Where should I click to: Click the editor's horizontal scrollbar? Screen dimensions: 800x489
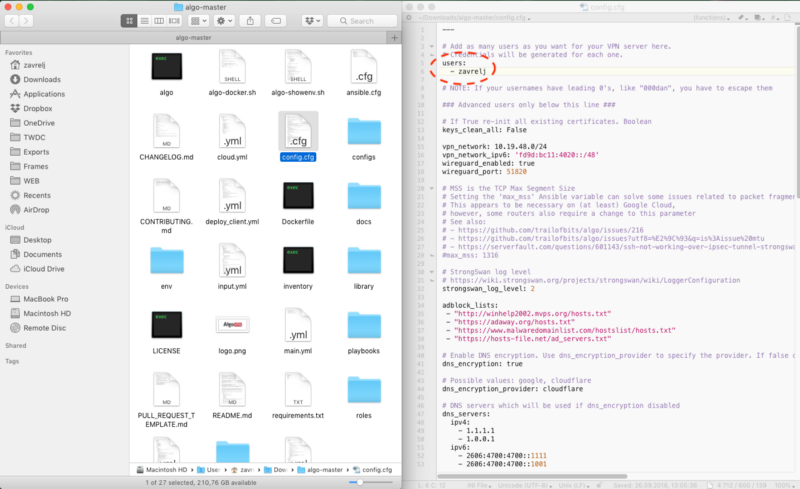532,476
